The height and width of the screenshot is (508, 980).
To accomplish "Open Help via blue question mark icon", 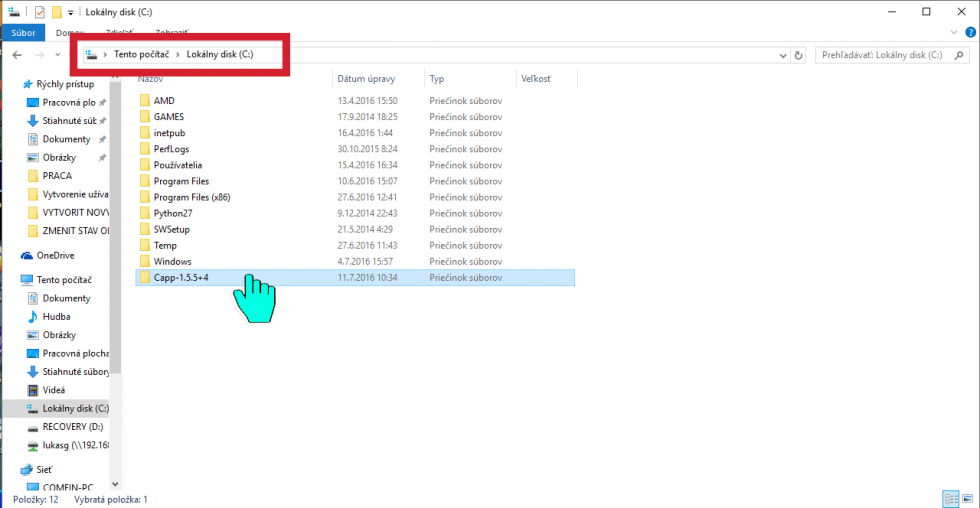I will point(970,32).
